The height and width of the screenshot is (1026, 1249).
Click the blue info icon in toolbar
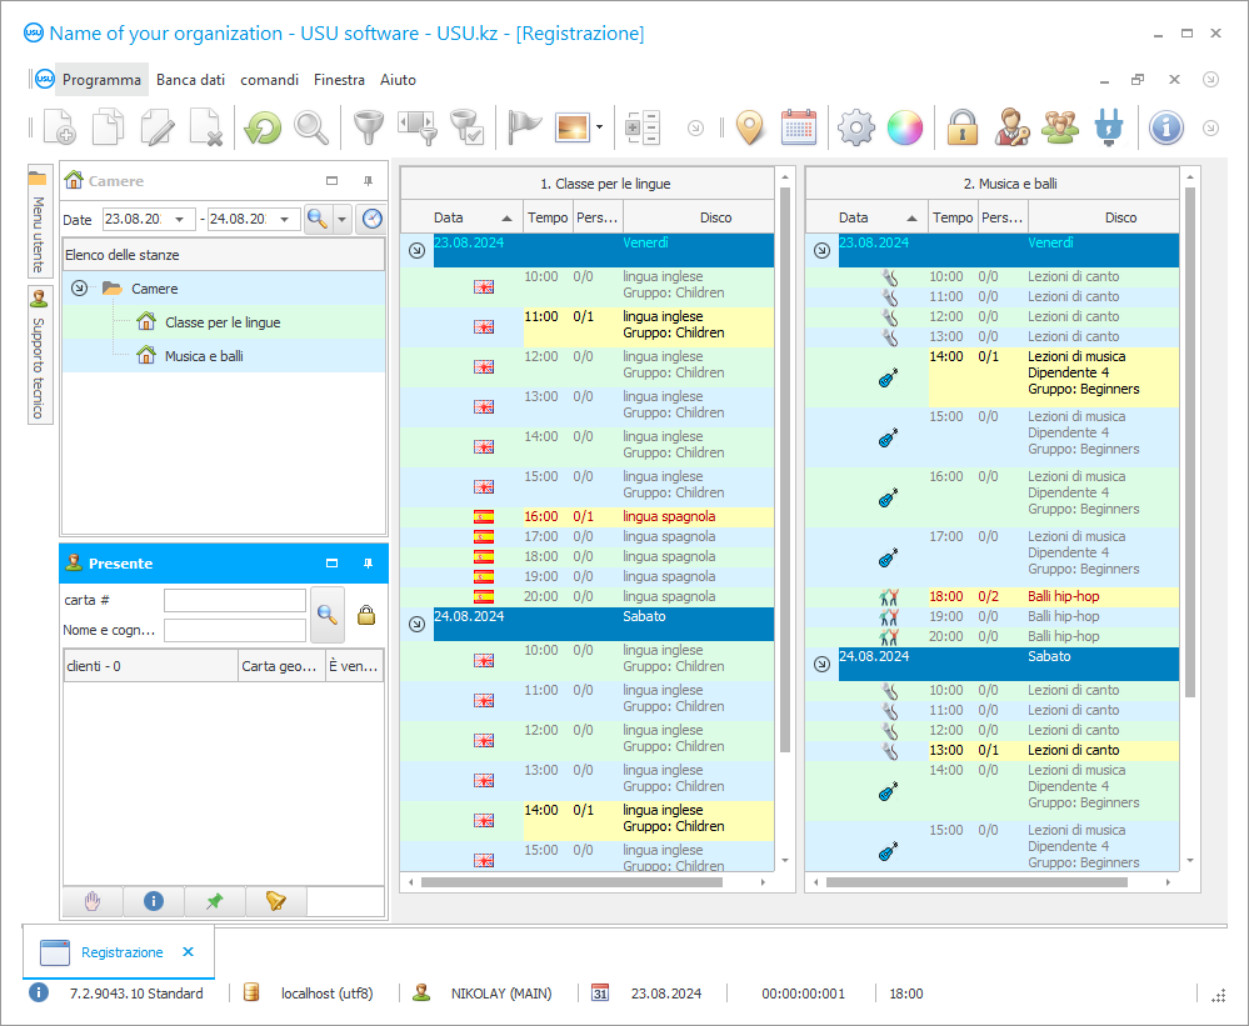[1166, 128]
